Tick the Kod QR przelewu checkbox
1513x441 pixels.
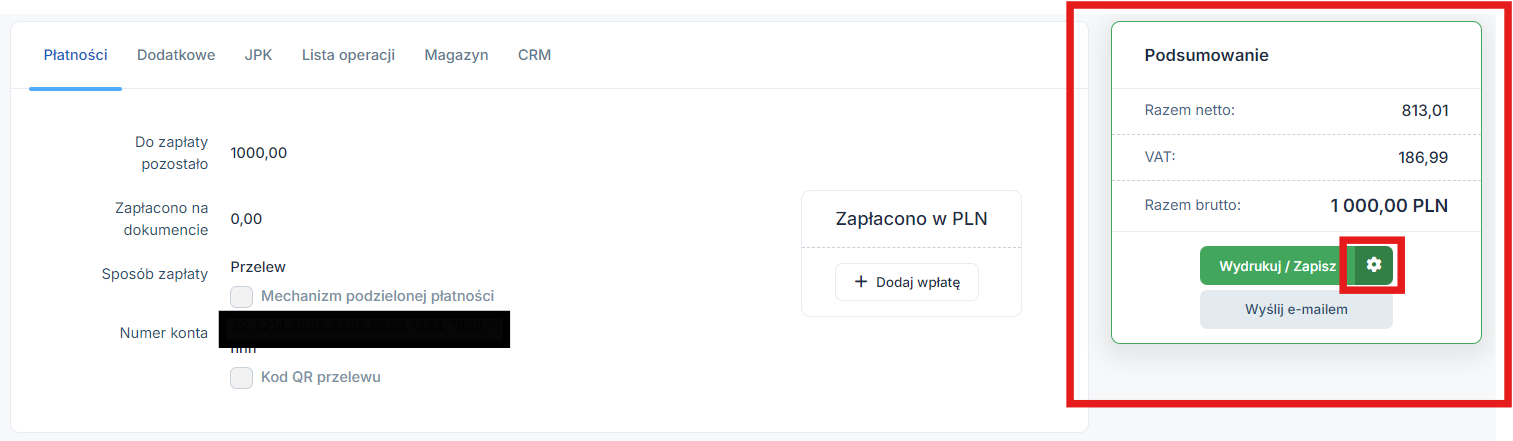[x=241, y=378]
